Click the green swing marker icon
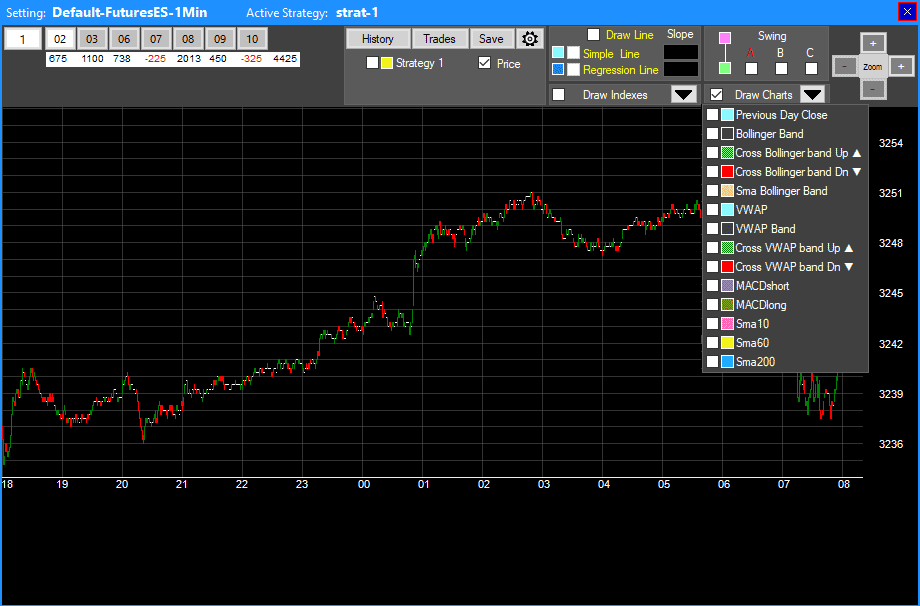 pyautogui.click(x=725, y=68)
